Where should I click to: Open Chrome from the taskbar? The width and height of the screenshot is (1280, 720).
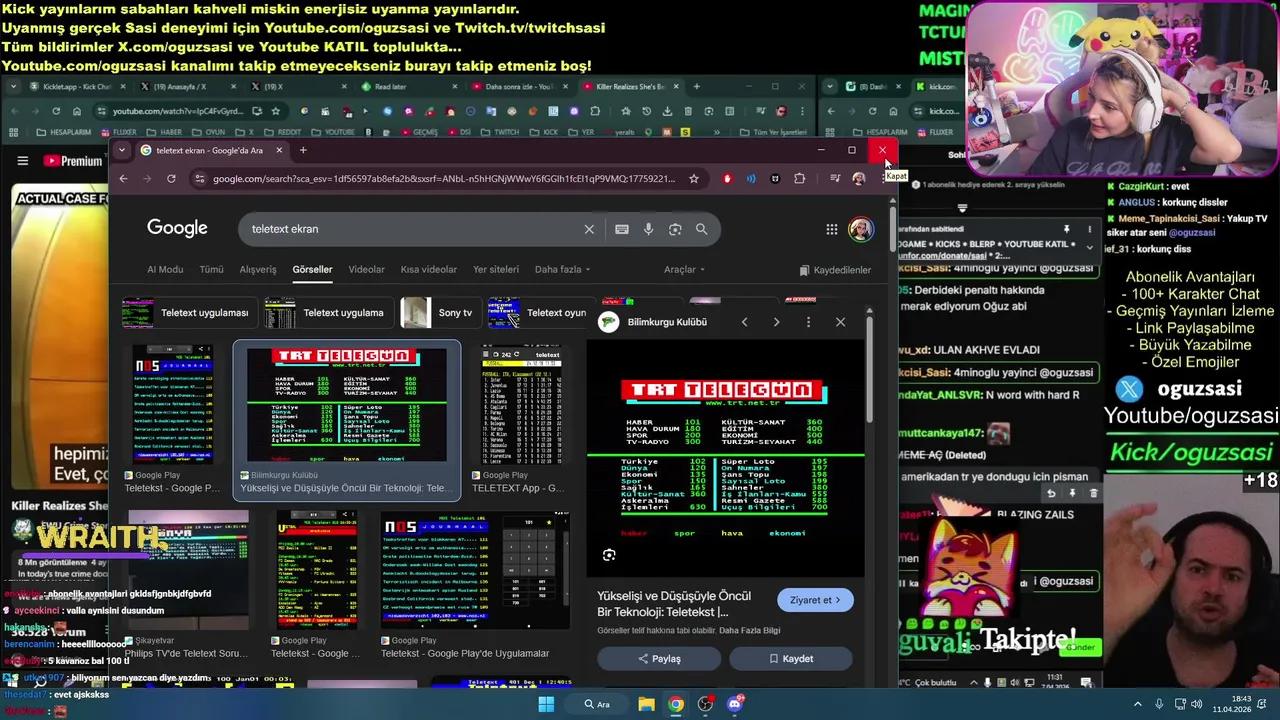(677, 704)
